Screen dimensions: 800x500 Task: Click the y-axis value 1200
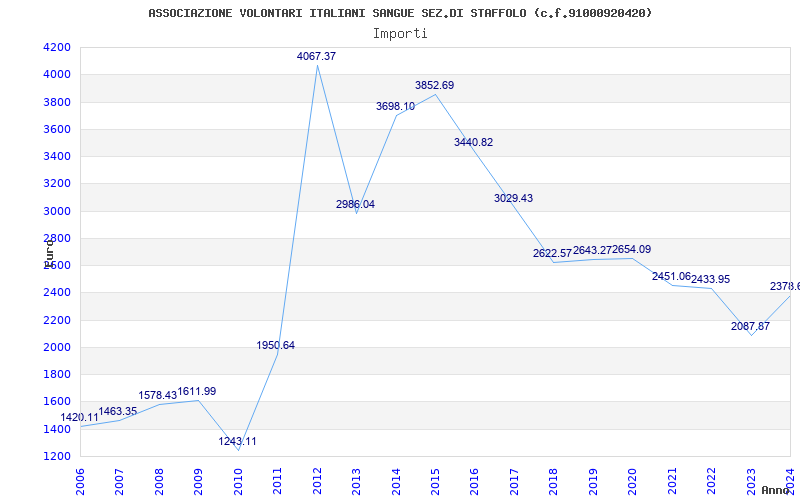57,456
